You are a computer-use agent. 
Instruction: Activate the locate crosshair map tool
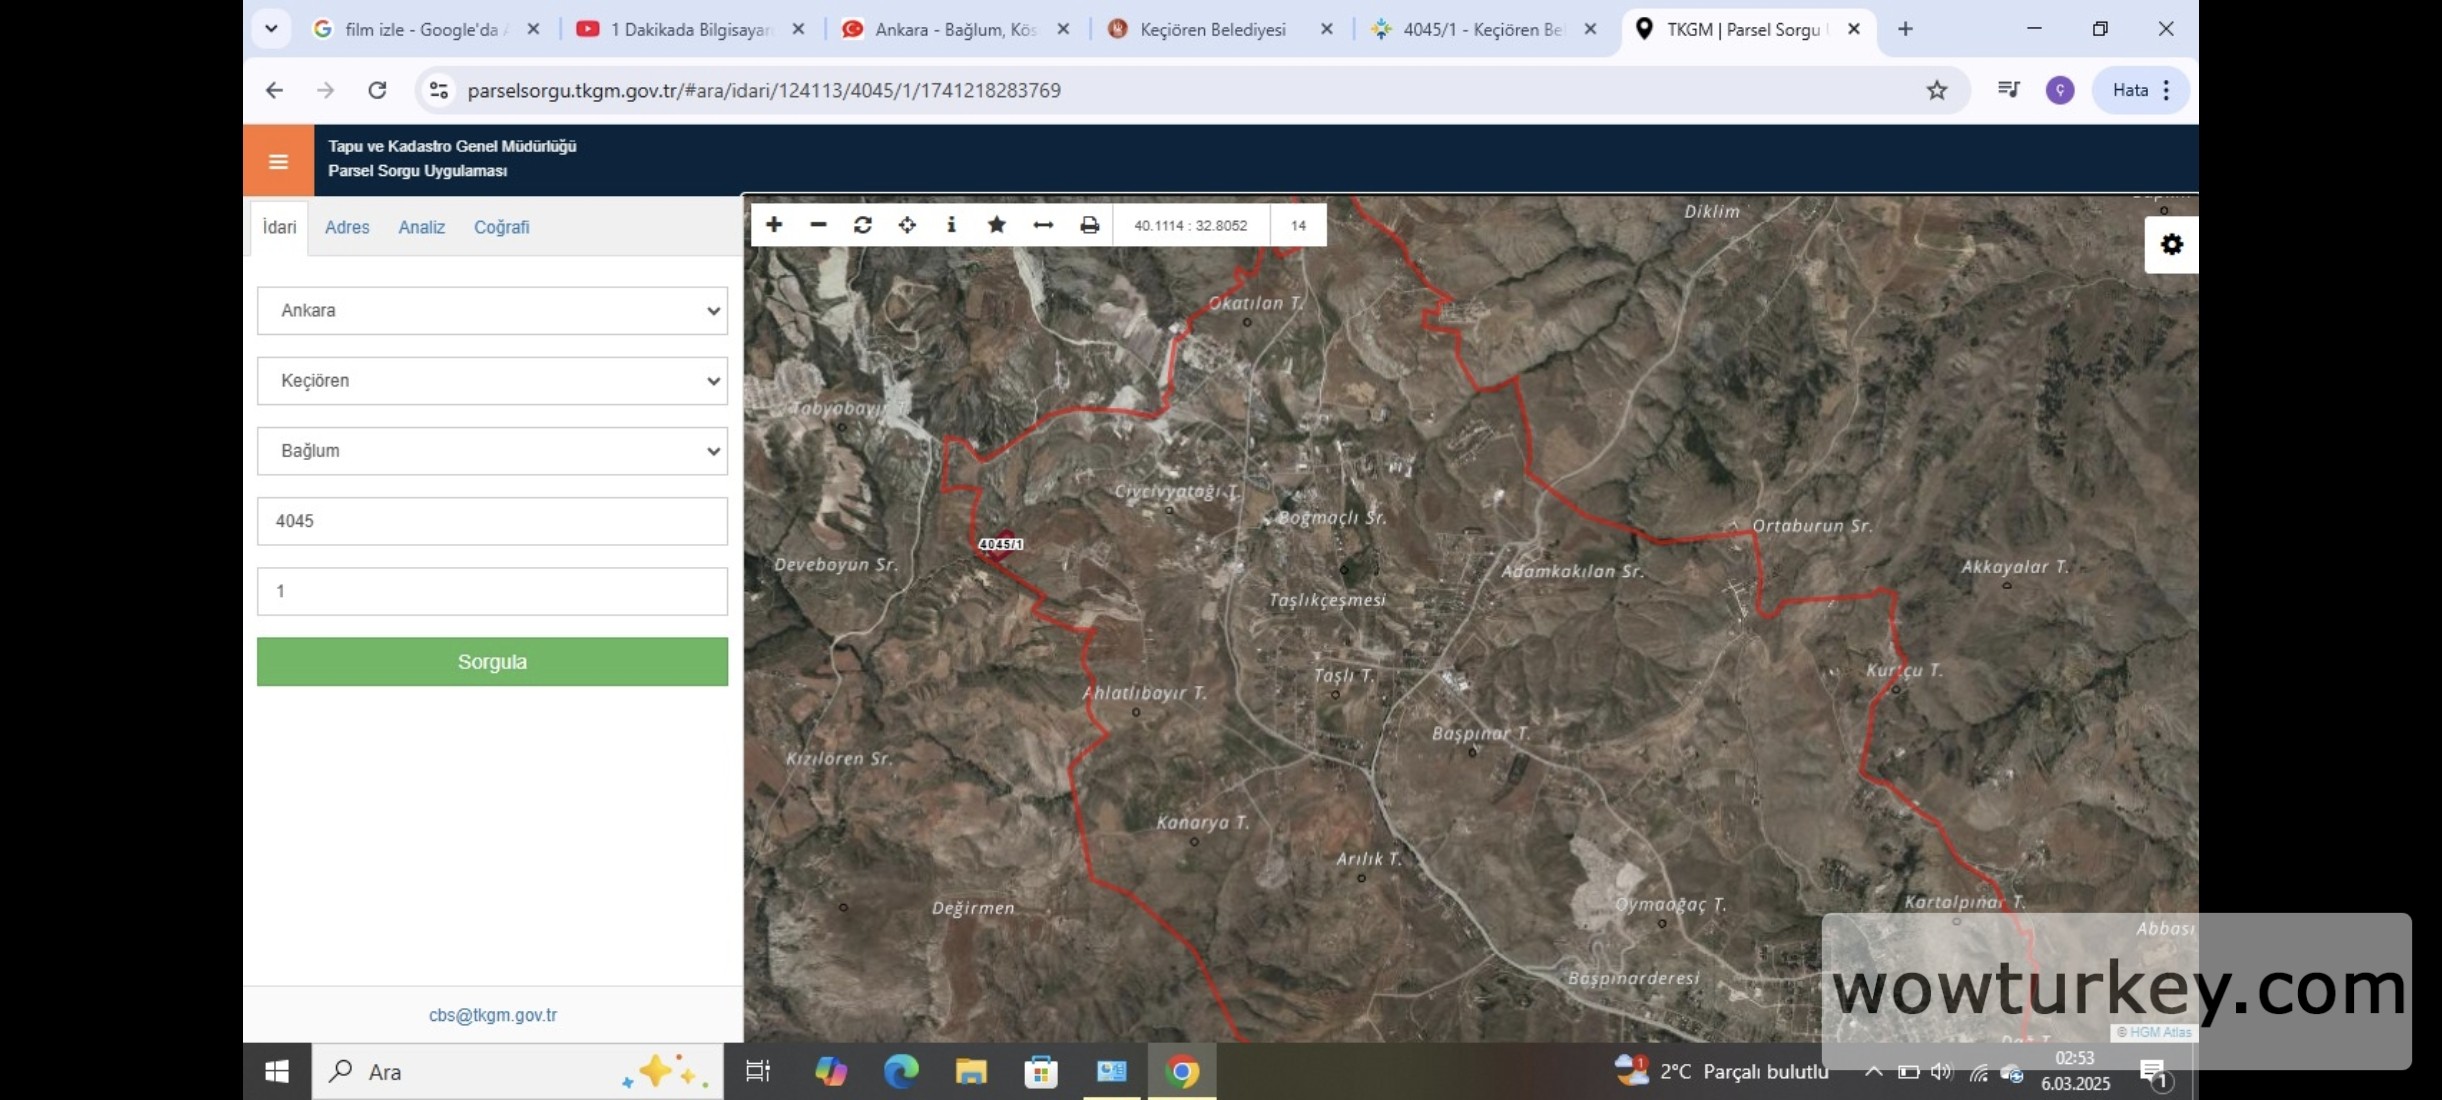pos(907,225)
